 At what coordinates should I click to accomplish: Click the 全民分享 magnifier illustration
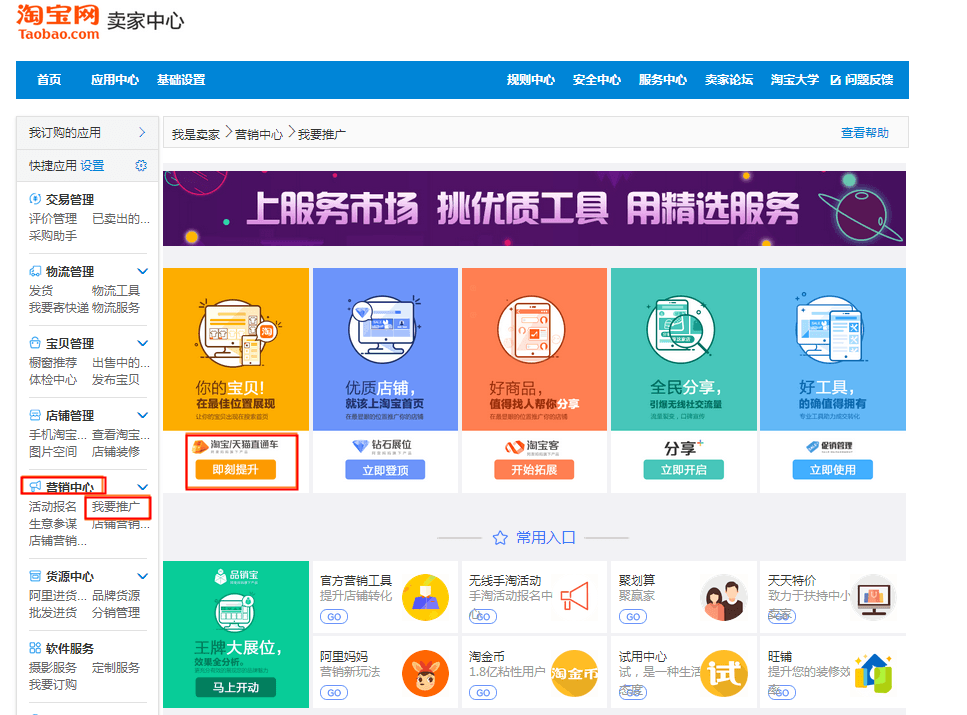tap(681, 330)
